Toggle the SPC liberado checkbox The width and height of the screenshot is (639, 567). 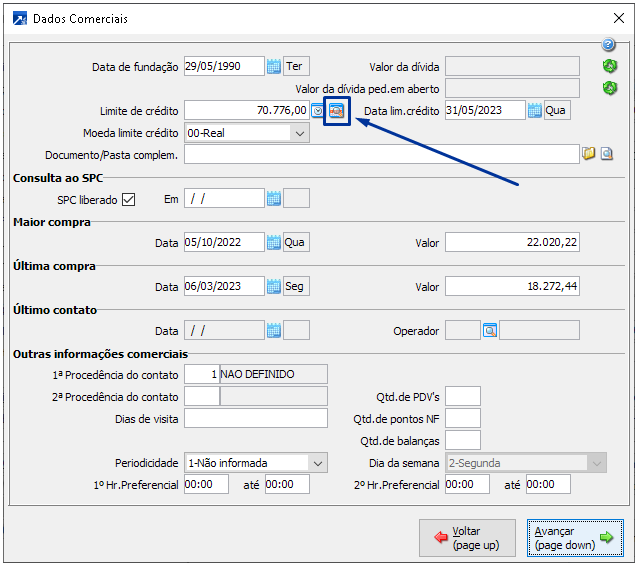128,199
